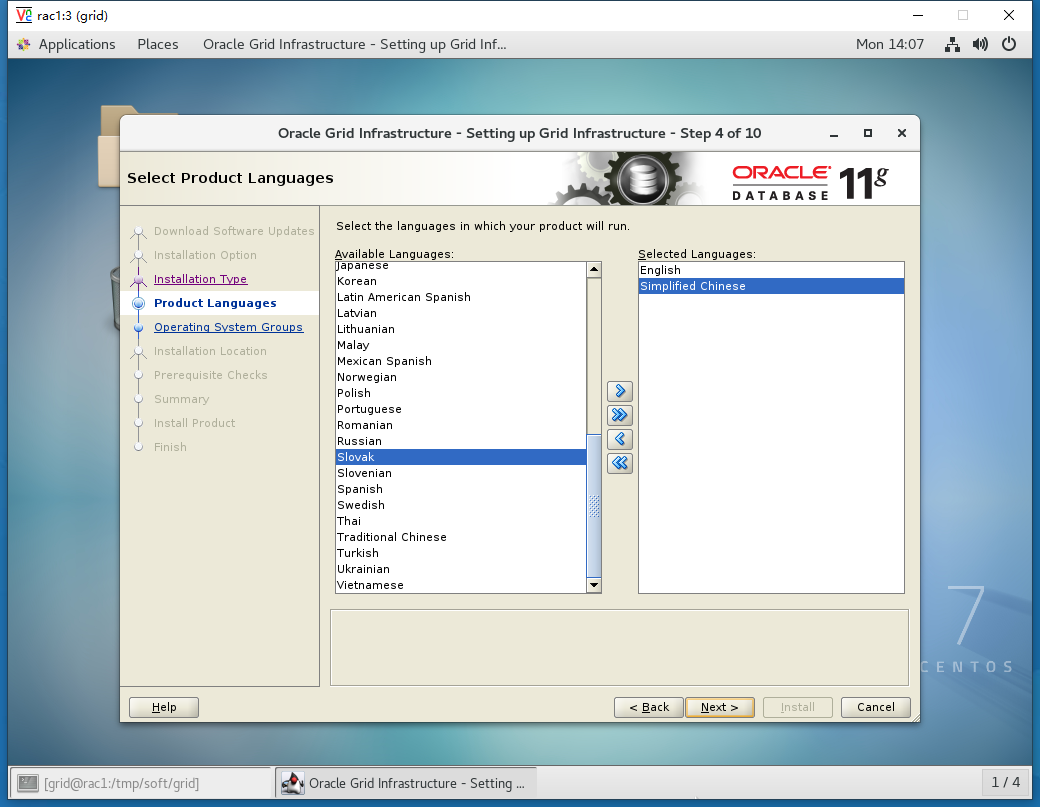
Task: Maximize the Oracle installer dialog
Action: (868, 133)
